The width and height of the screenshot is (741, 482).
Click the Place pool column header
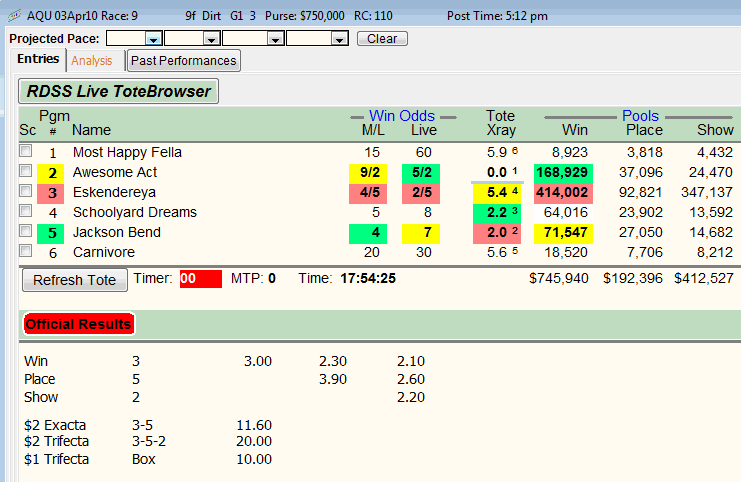pos(644,130)
